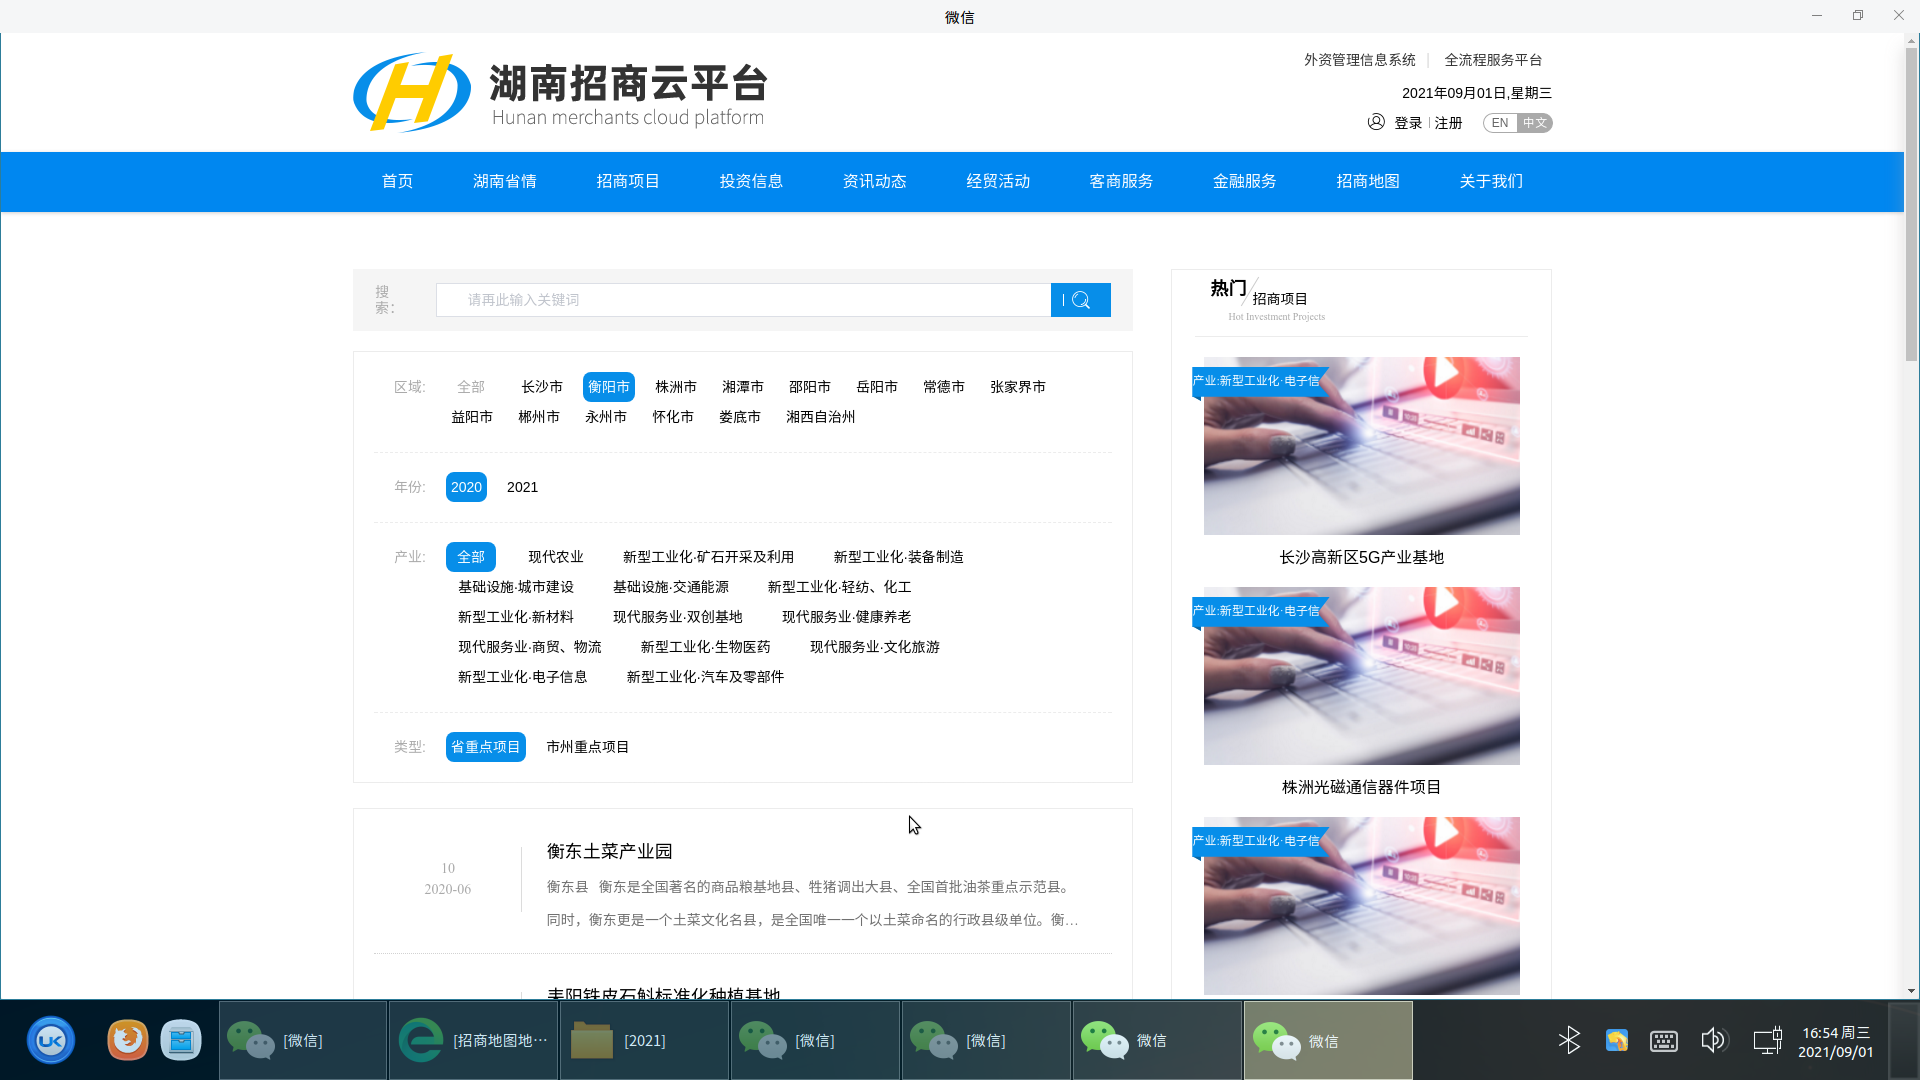This screenshot has height=1080, width=1920.
Task: Switch to 招商地图地 browser taskbar window
Action: pos(473,1041)
